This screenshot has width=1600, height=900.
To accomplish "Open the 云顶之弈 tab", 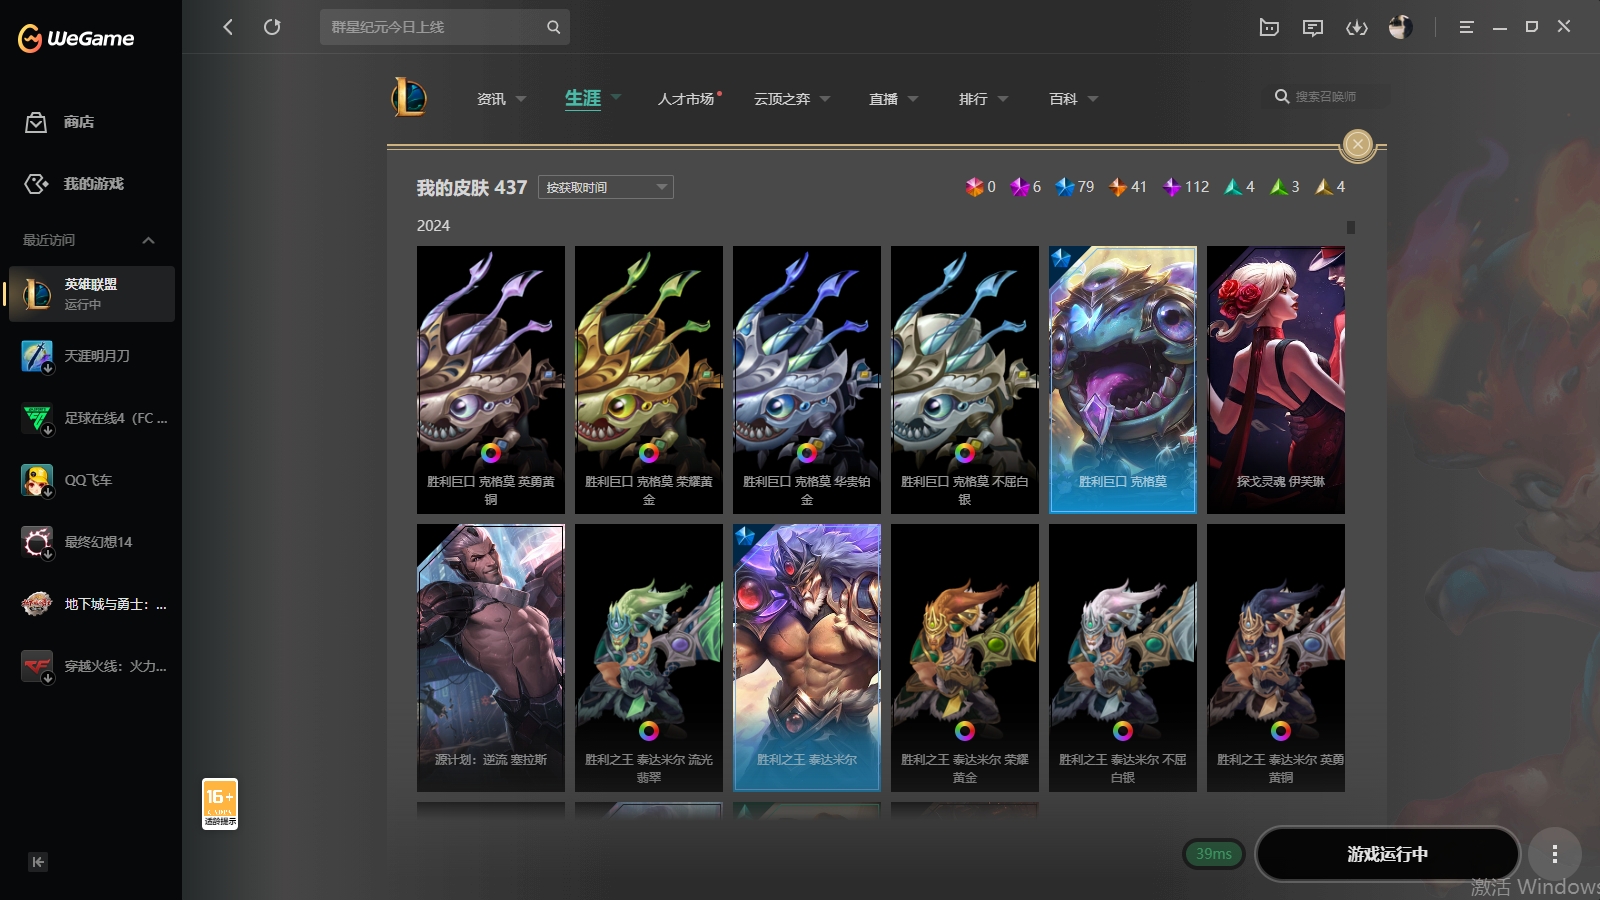I will [782, 99].
